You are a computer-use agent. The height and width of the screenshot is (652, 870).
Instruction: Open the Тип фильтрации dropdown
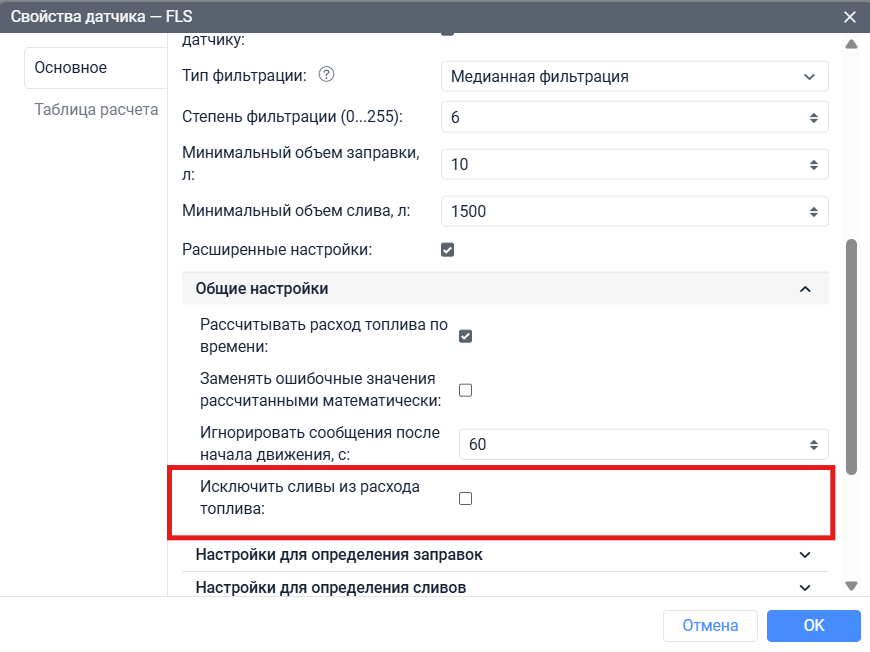(x=635, y=75)
